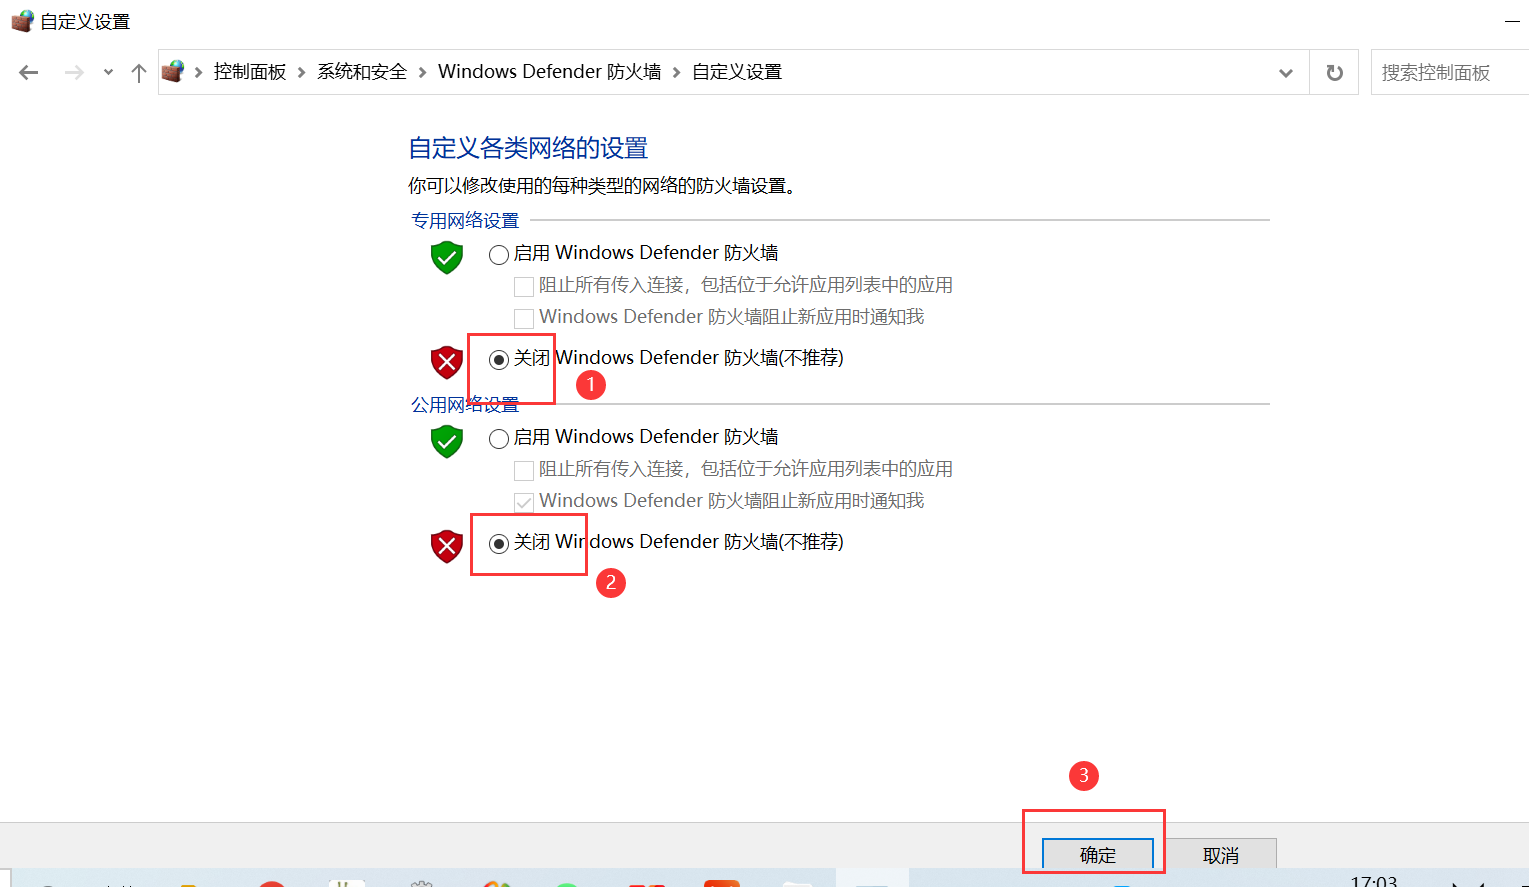Enable firewall for private network
This screenshot has width=1529, height=887.
click(499, 254)
